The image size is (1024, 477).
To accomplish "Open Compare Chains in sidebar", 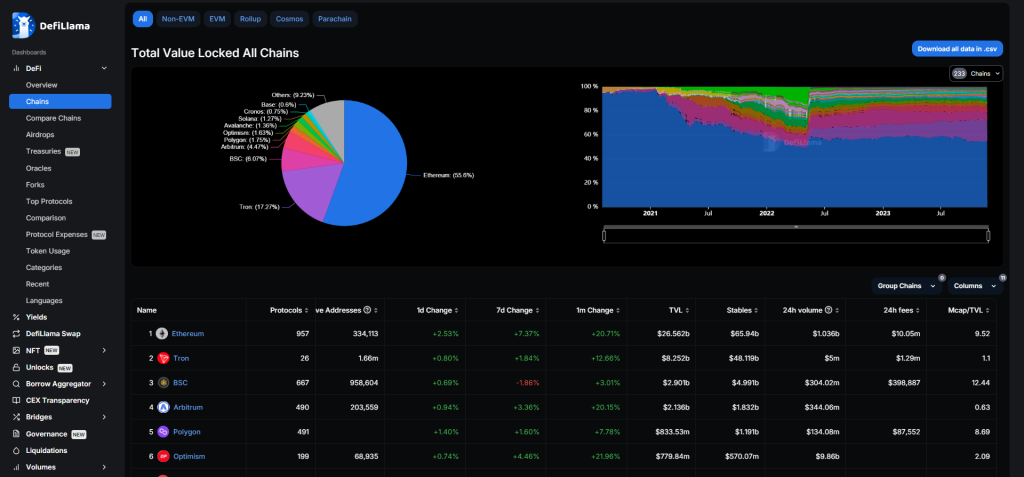I will point(52,118).
